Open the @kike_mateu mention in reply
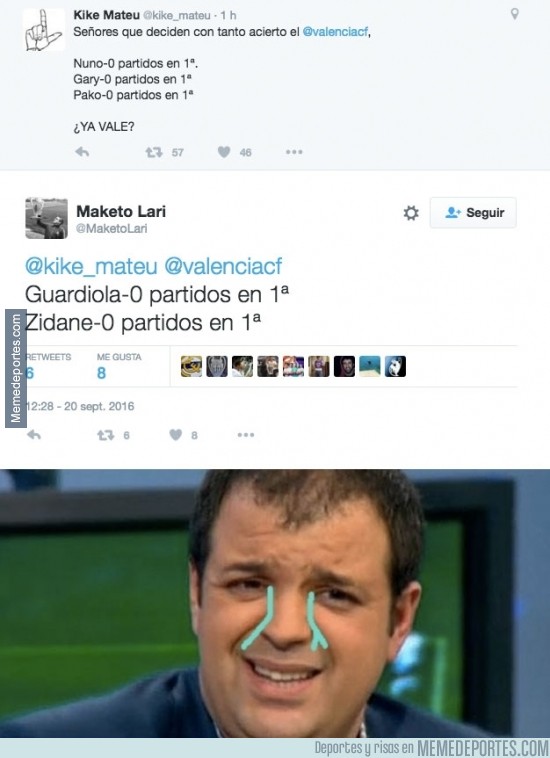The width and height of the screenshot is (550, 758). (x=91, y=266)
